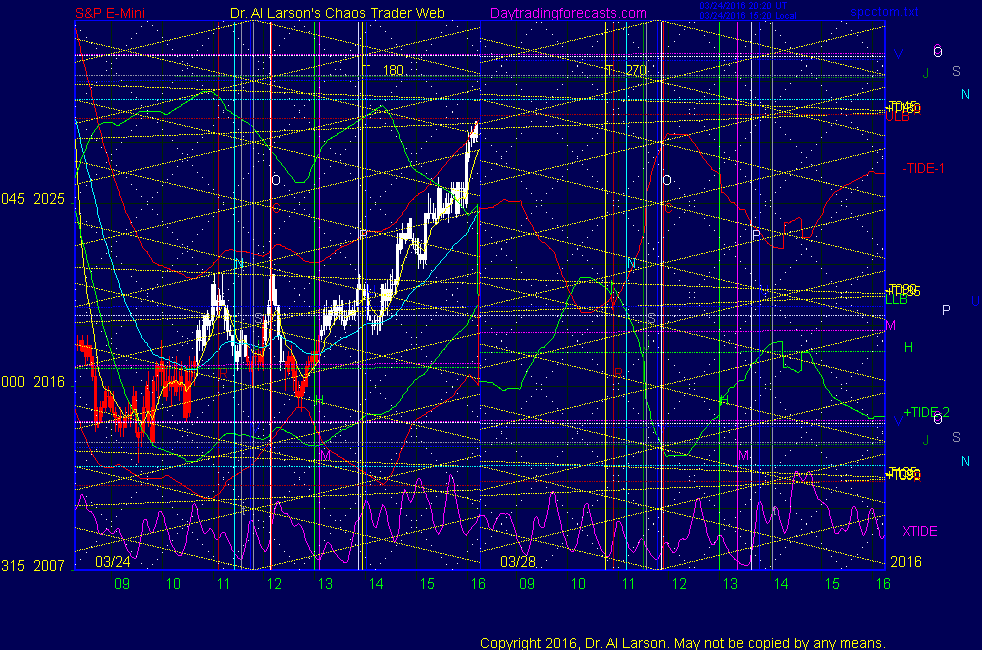Select the copyright notice for Dr. Al Larson

tap(683, 643)
